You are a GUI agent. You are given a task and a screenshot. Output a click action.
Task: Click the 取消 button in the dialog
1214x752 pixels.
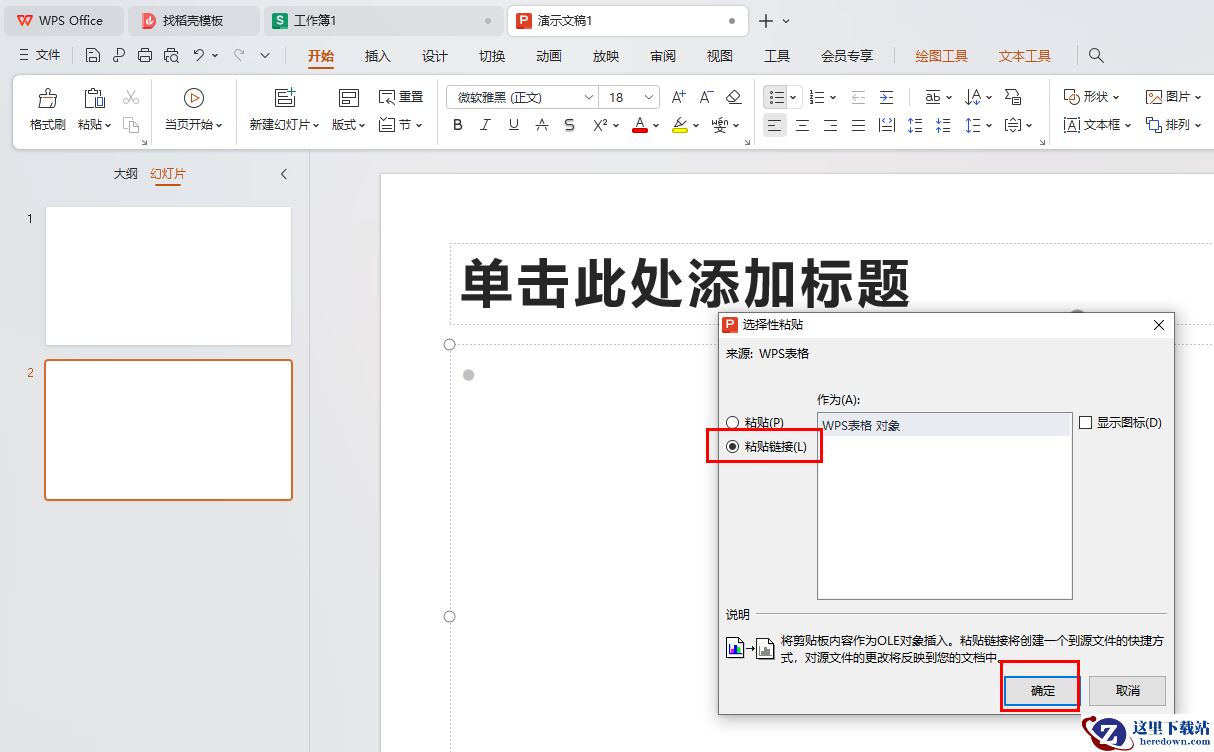pyautogui.click(x=1128, y=690)
